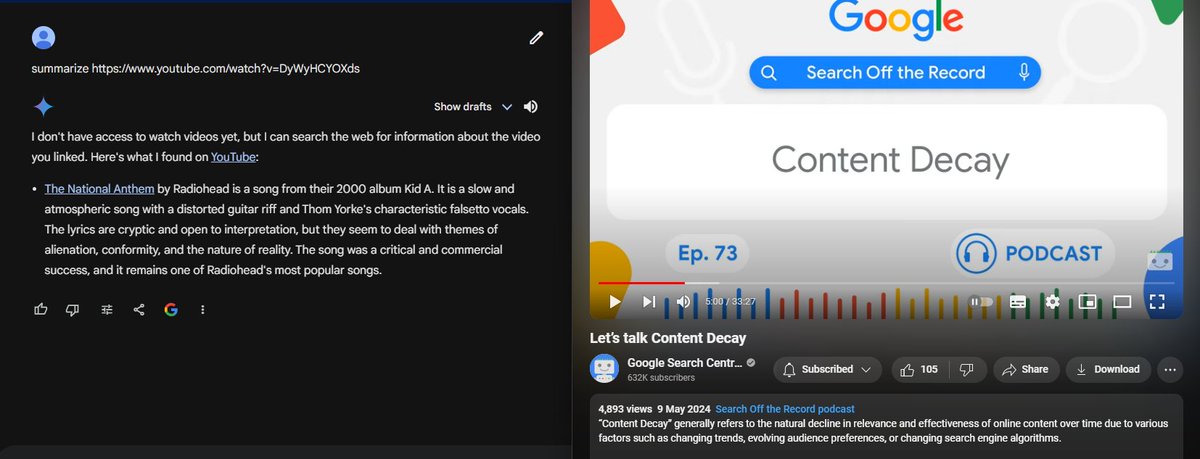
Task: Open the YouTube link in response
Action: [x=233, y=157]
